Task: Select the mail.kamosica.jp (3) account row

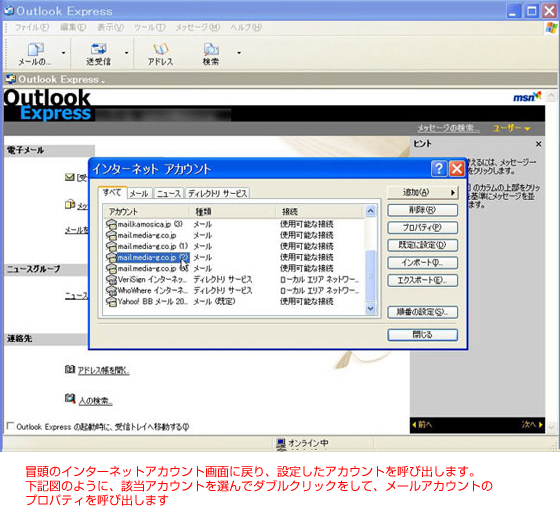Action: click(235, 224)
